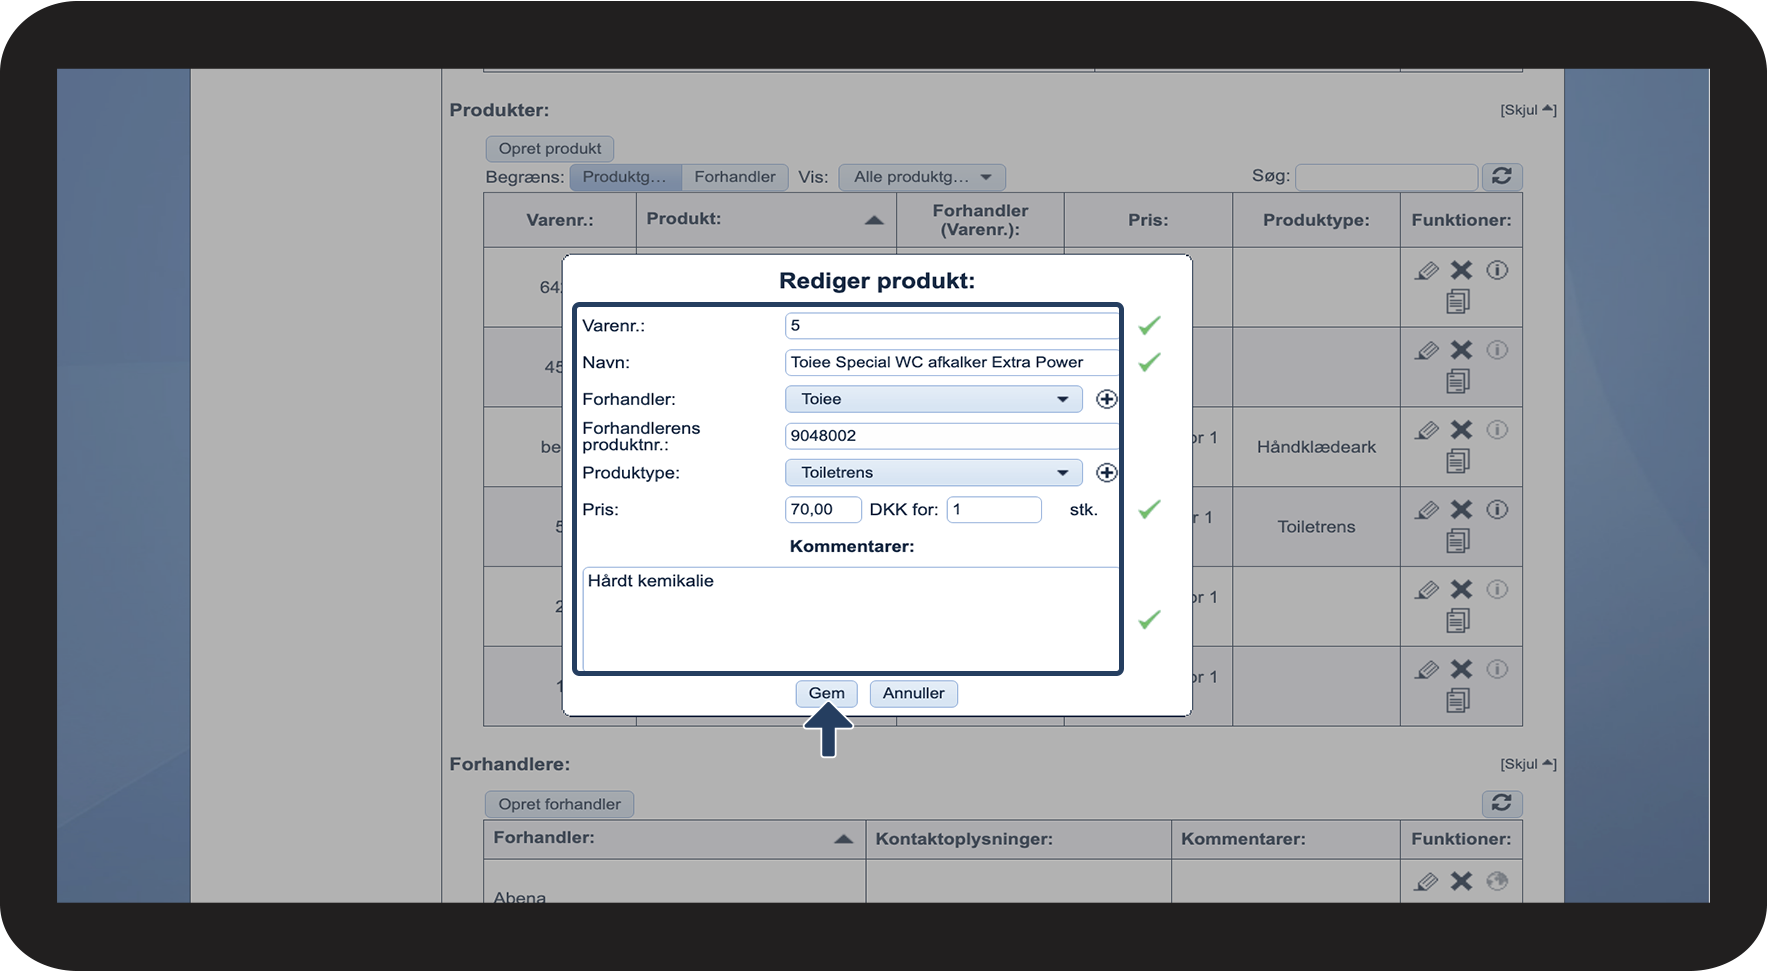The height and width of the screenshot is (971, 1767).
Task: Show info for the Håndklædeark row
Action: tap(1497, 430)
